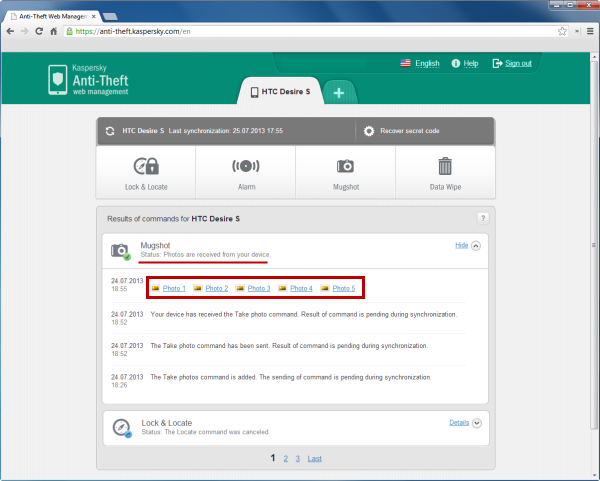
Task: Go to results page 2
Action: pyautogui.click(x=285, y=458)
